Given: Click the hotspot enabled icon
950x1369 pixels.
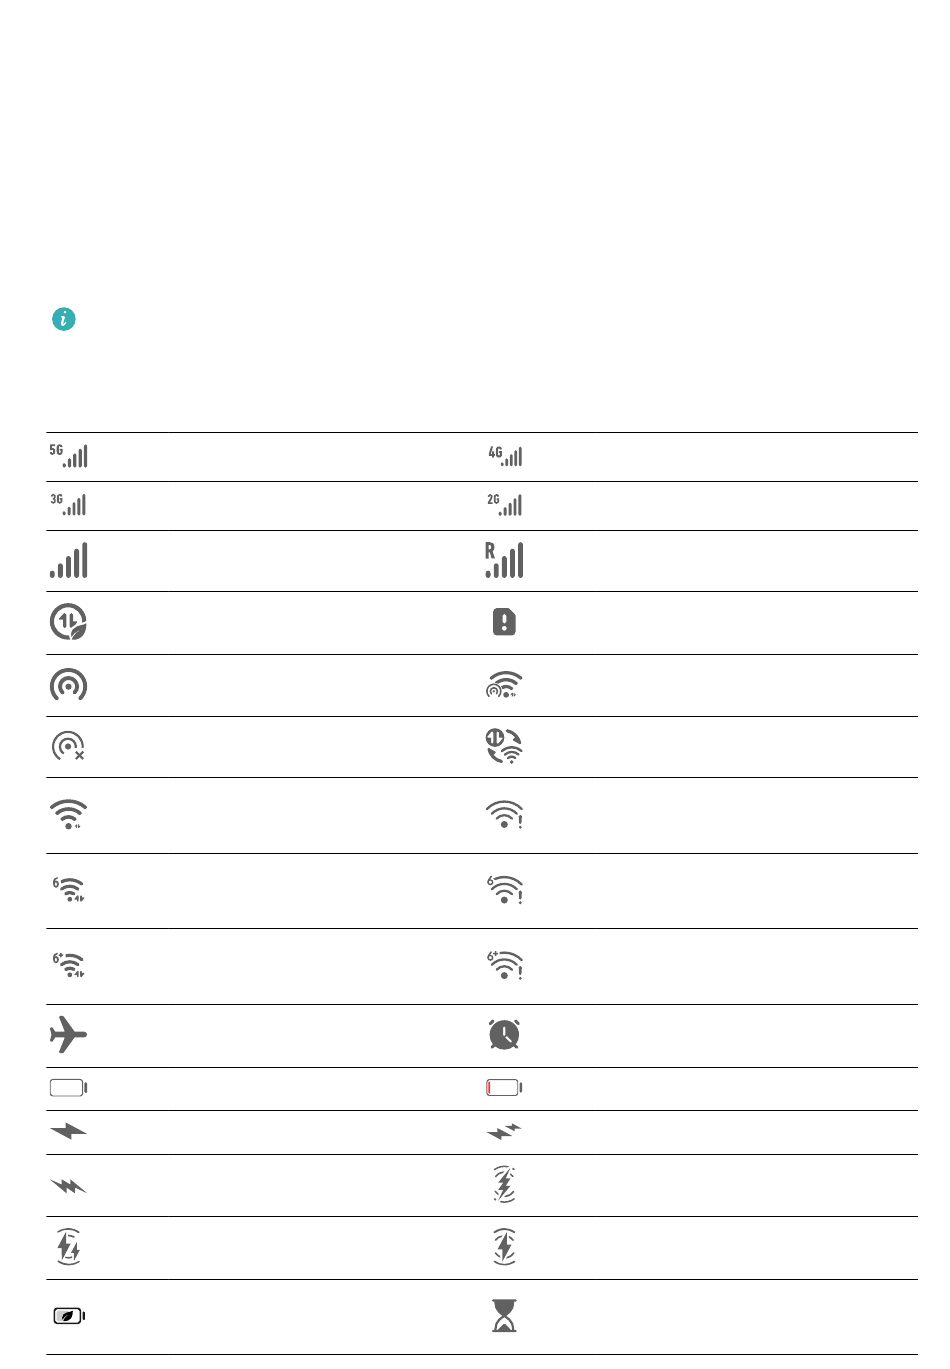Looking at the screenshot, I should pyautogui.click(x=68, y=685).
